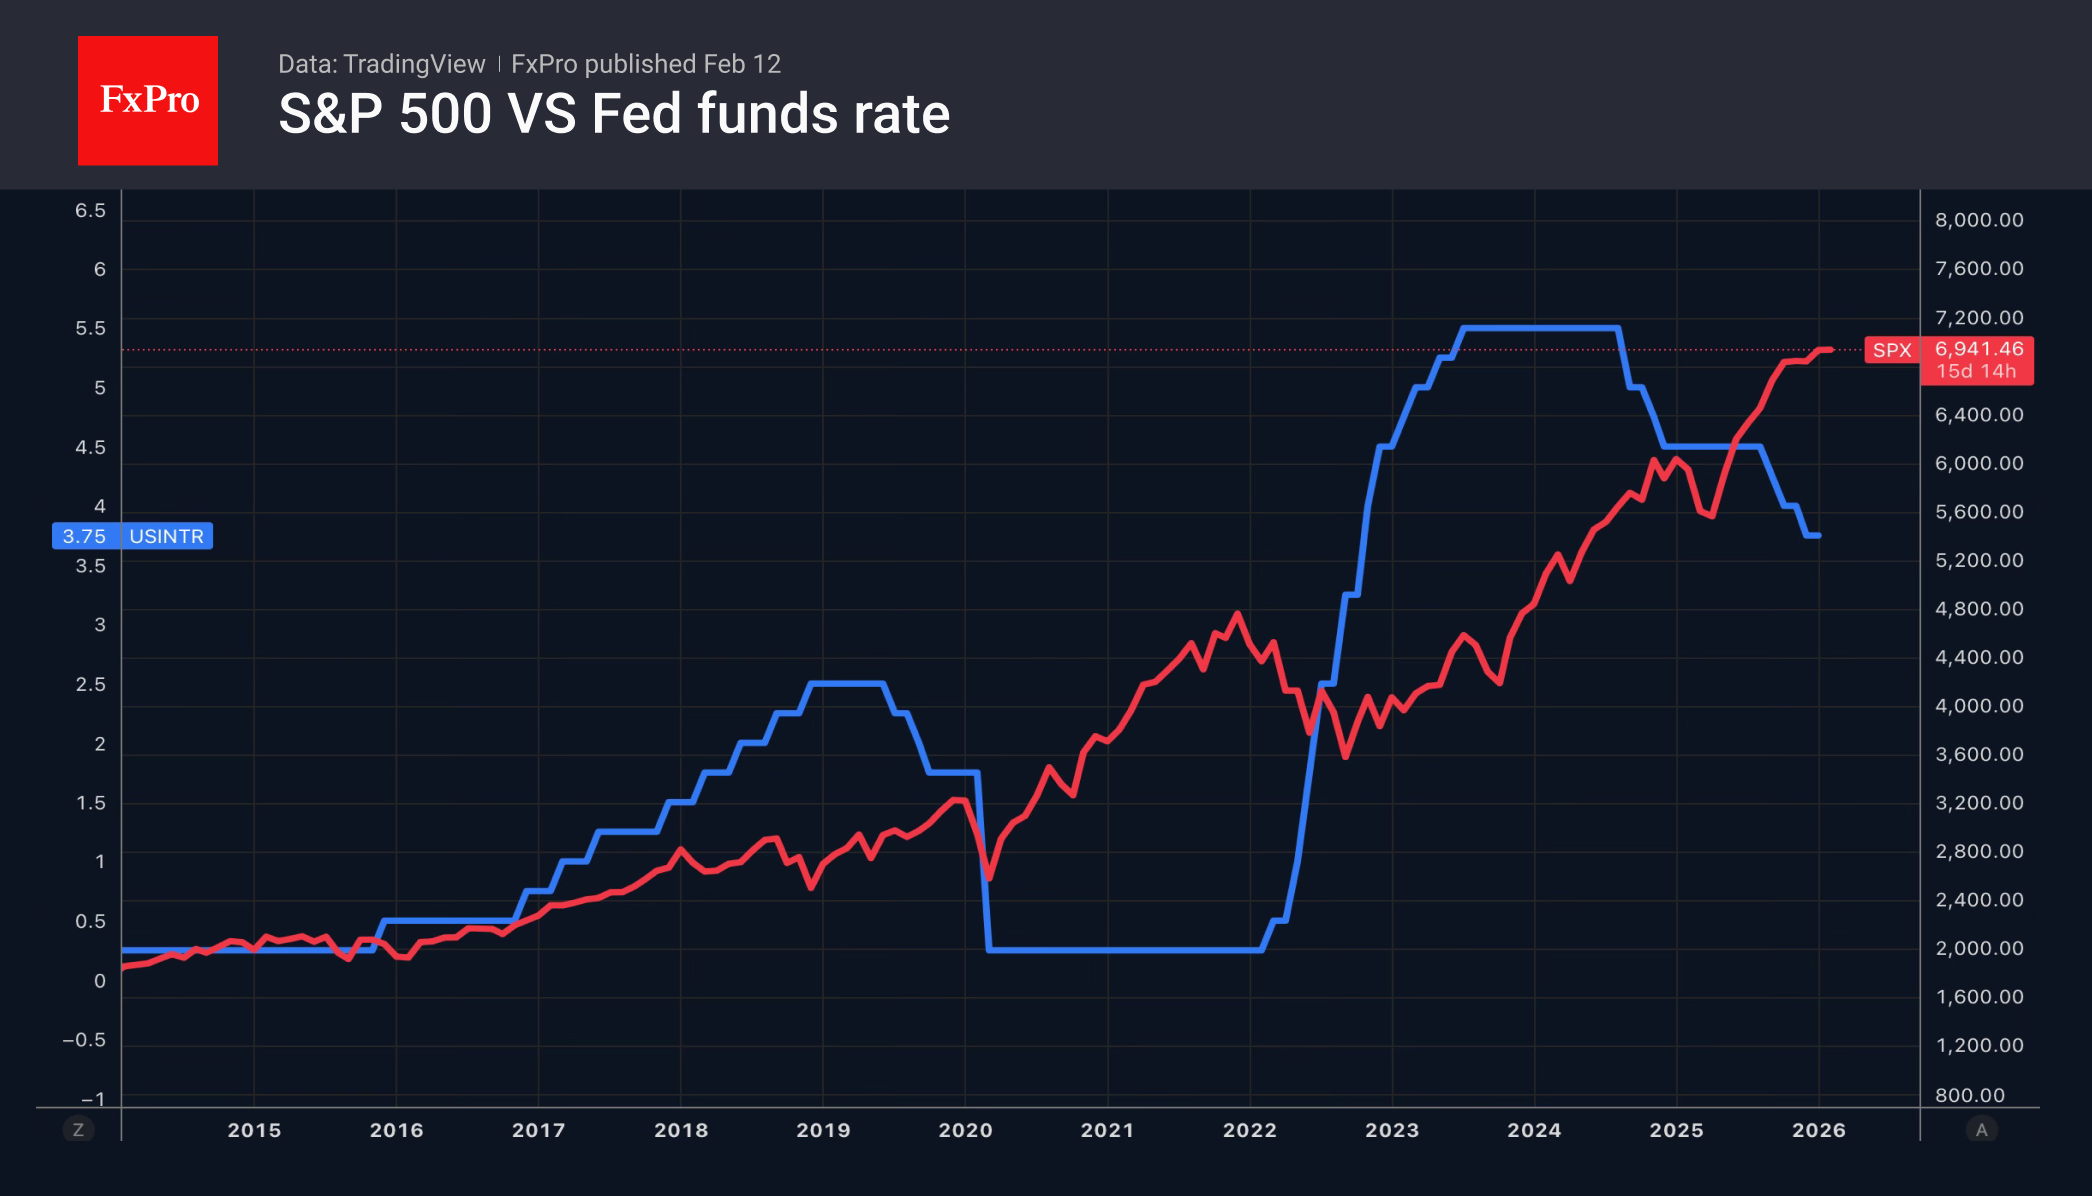This screenshot has height=1196, width=2092.
Task: Click the 6,941.46 current price tag
Action: pyautogui.click(x=1978, y=349)
